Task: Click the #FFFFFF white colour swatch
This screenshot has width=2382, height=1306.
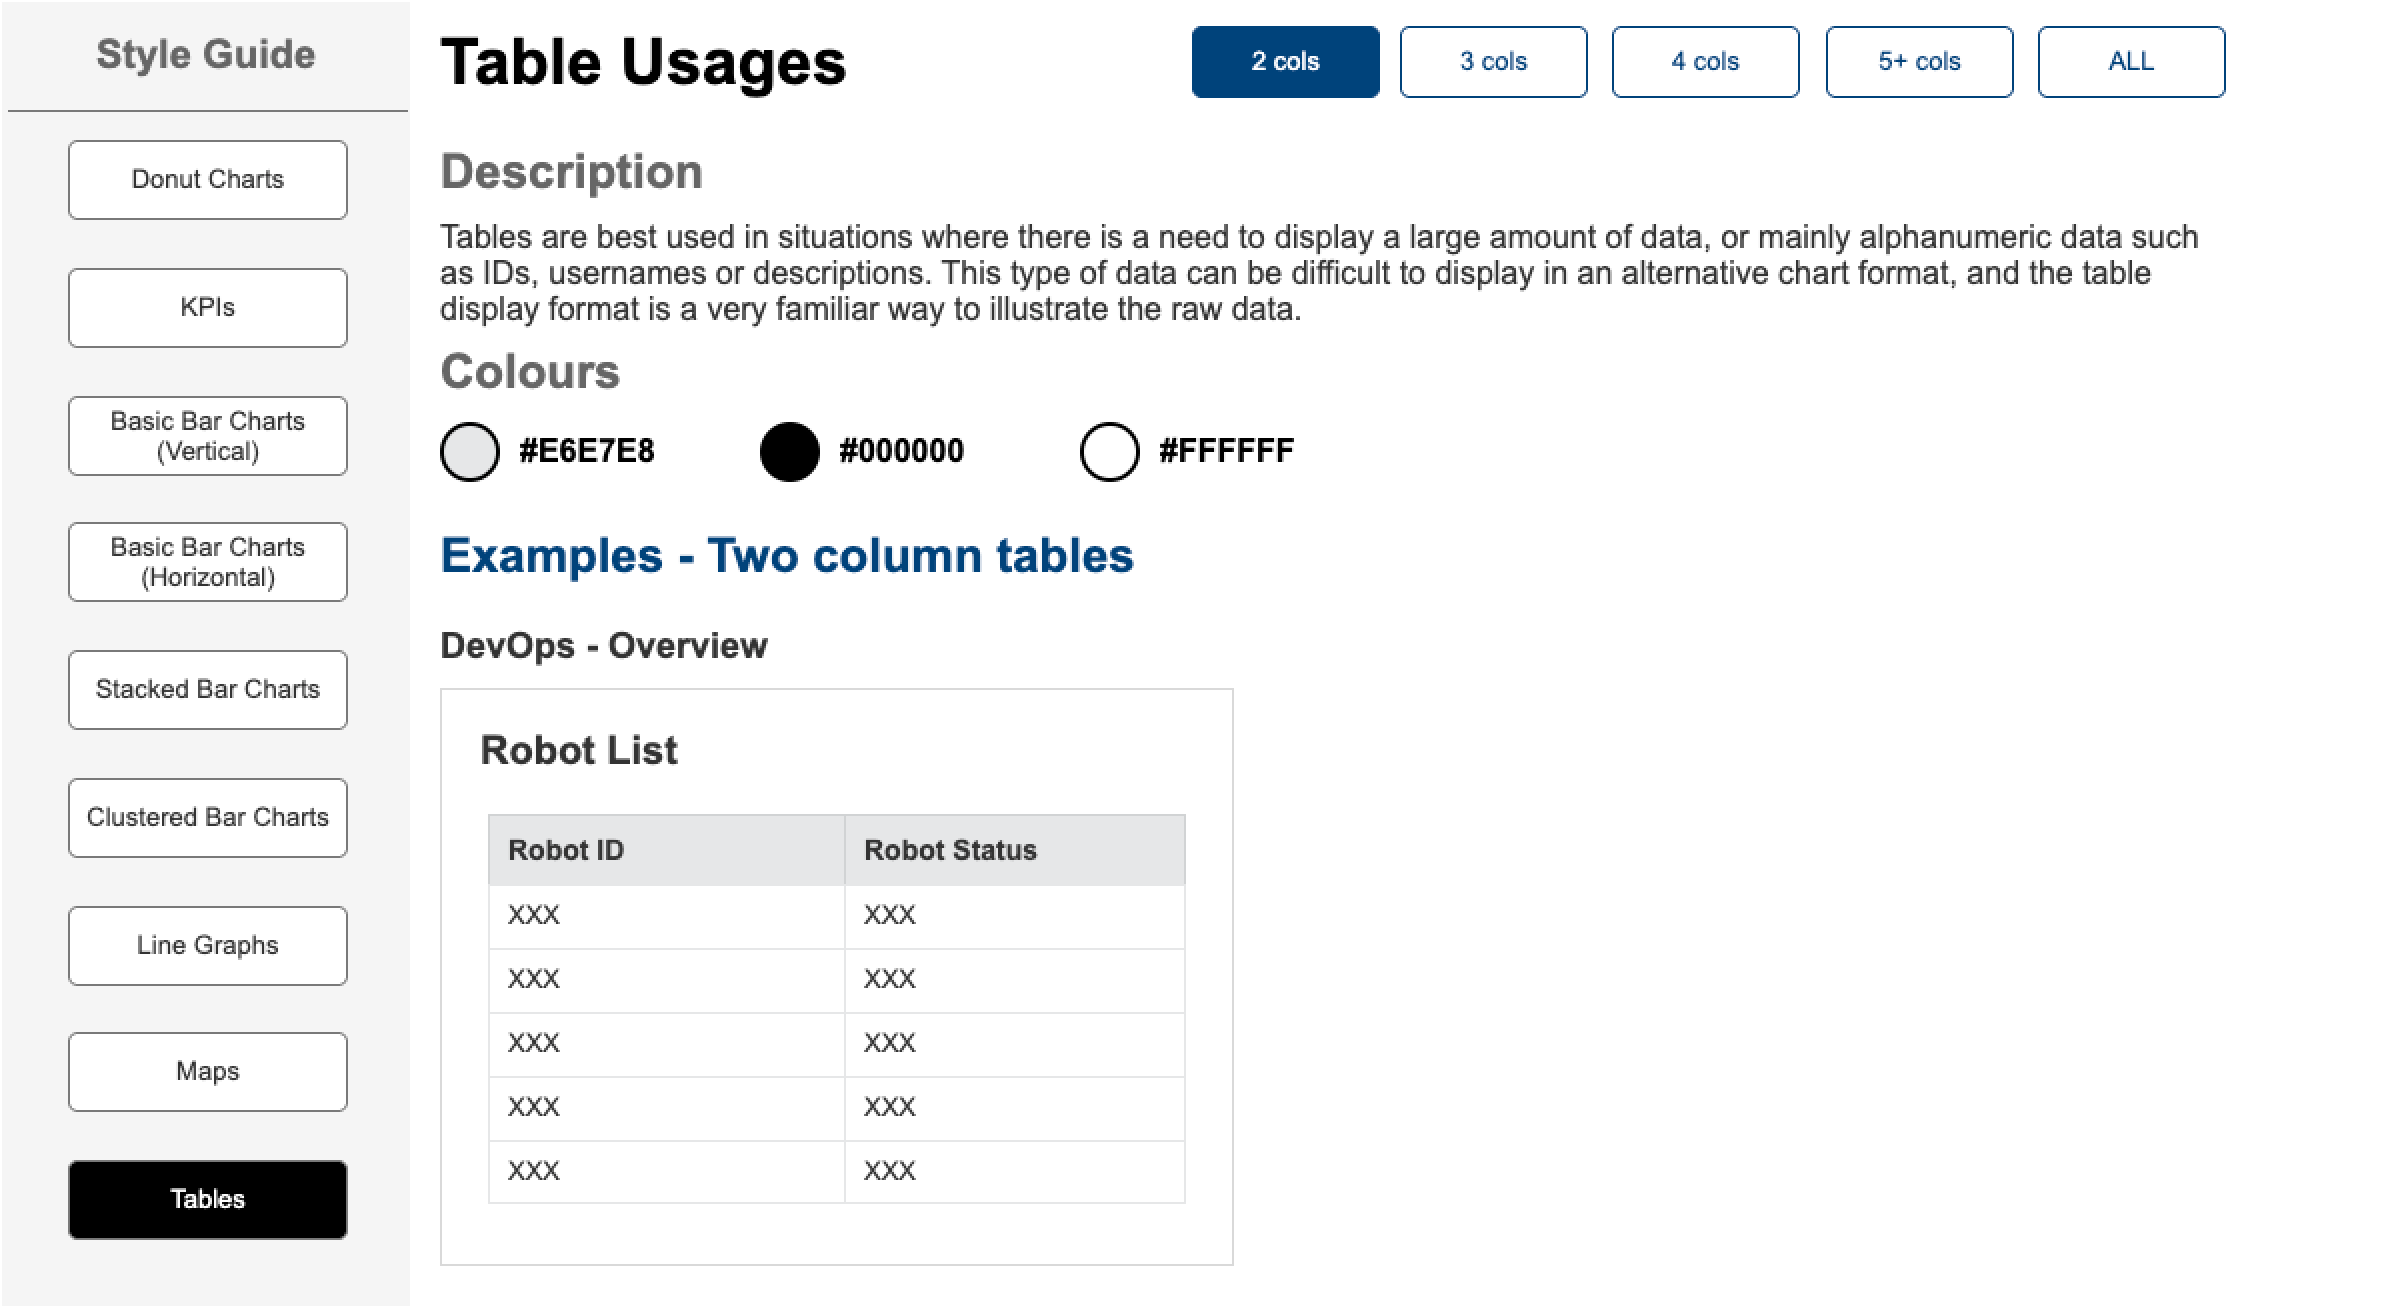Action: tap(1110, 452)
